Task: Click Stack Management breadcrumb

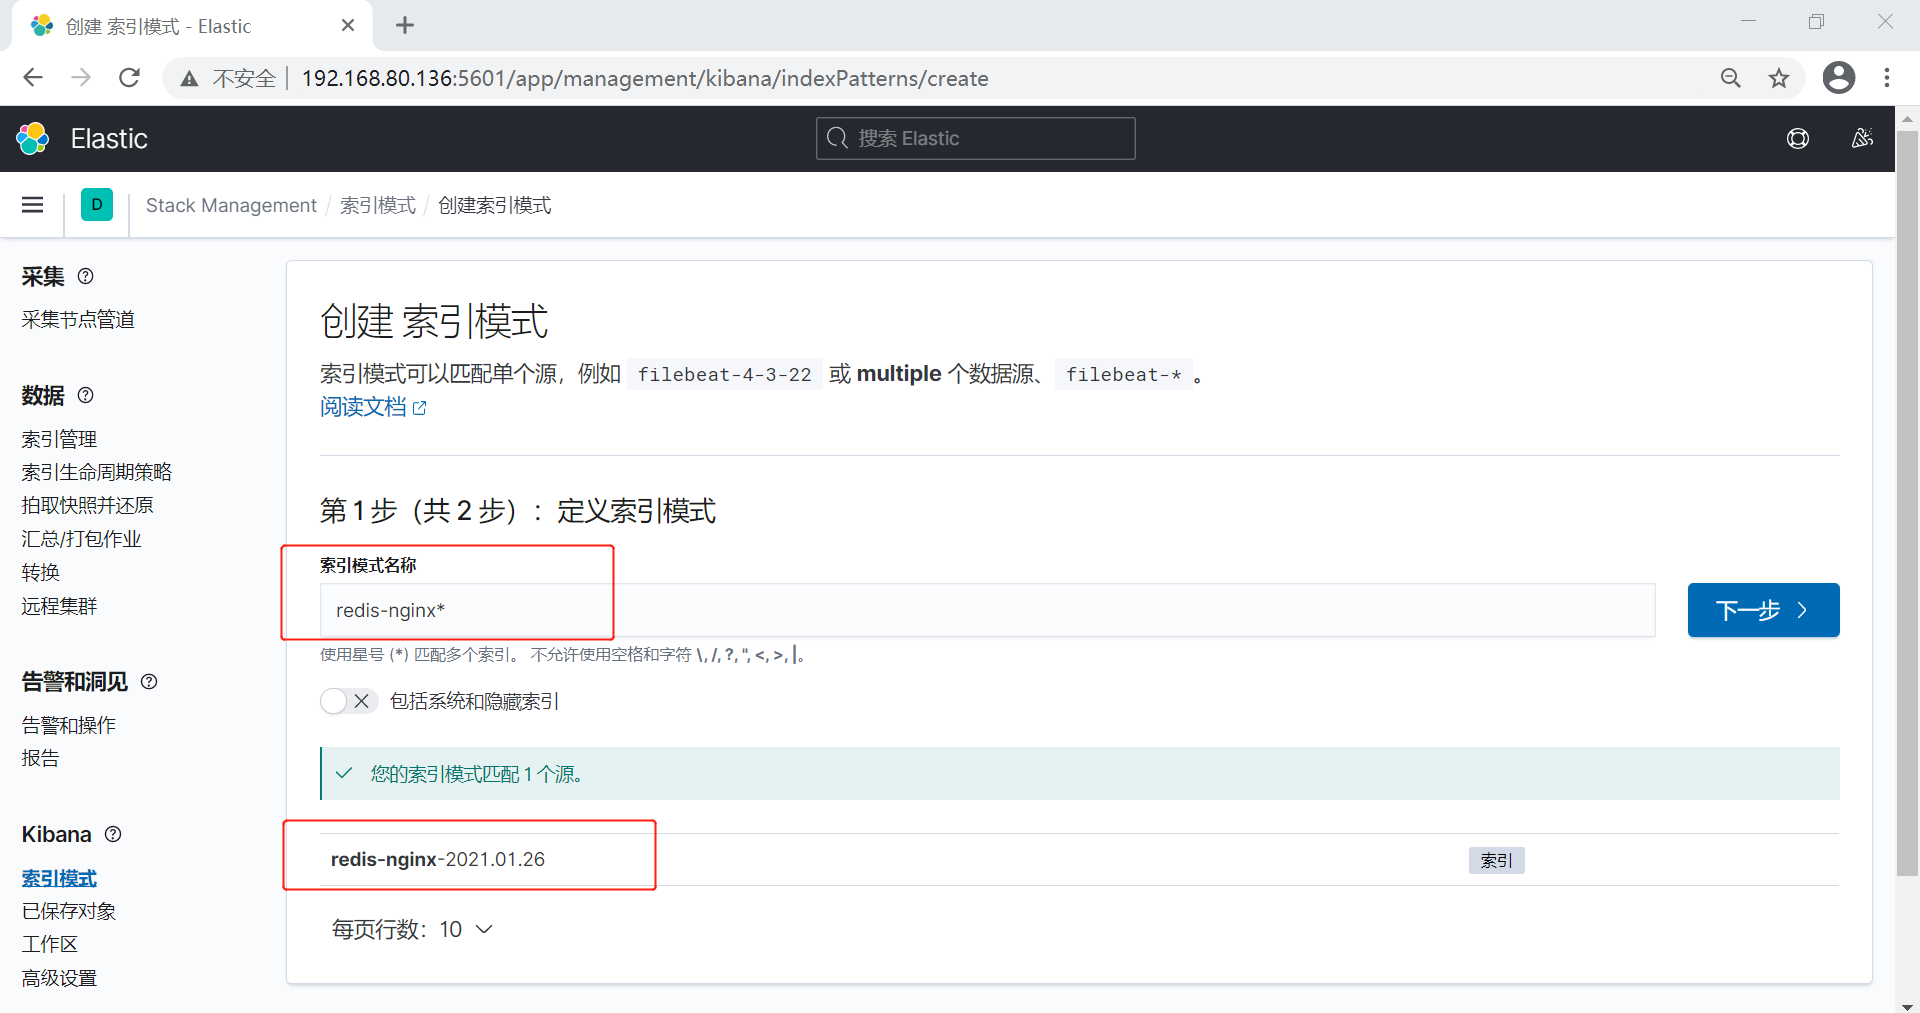Action: (231, 205)
